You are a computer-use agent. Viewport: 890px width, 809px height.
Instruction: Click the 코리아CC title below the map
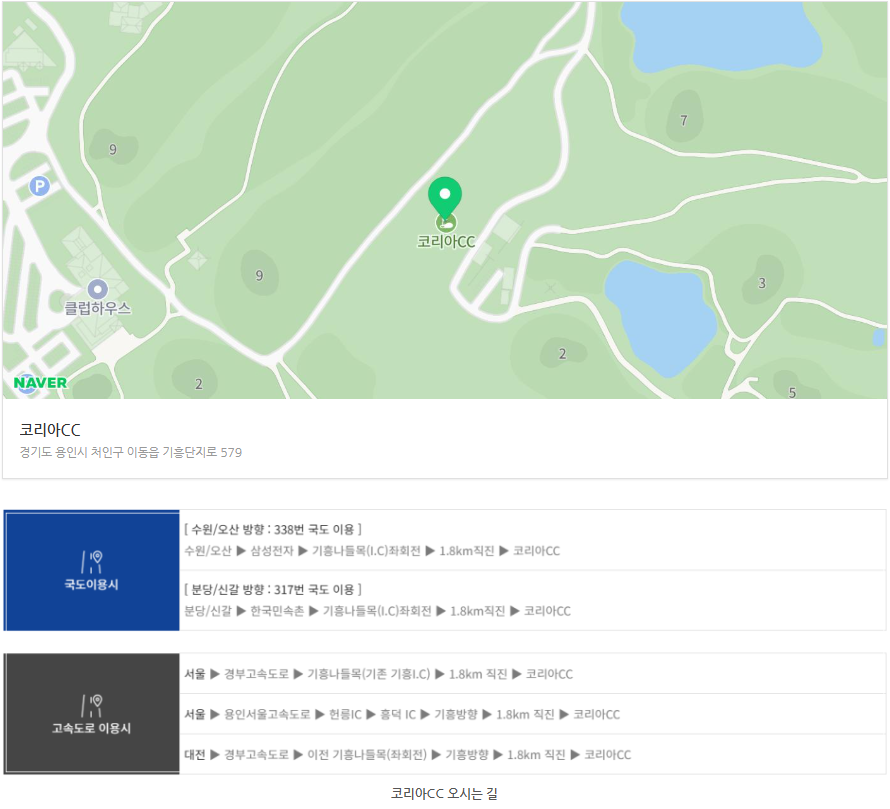(x=50, y=430)
